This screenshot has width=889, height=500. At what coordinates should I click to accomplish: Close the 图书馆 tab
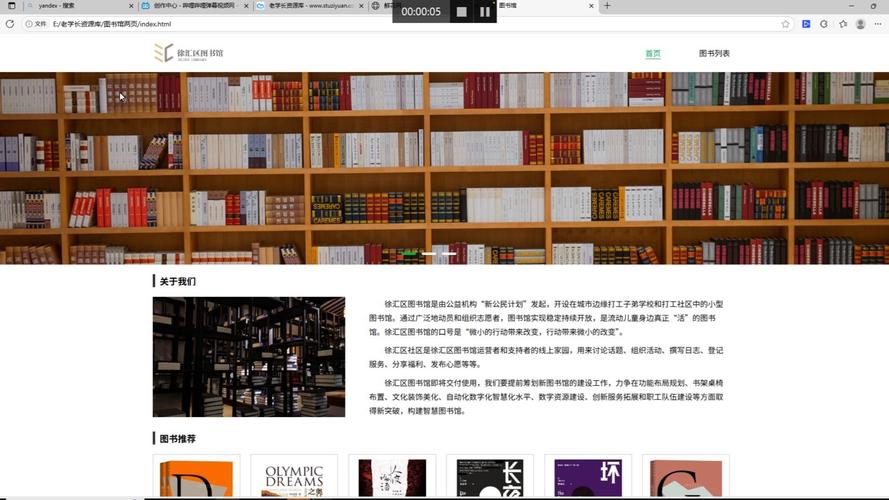point(591,6)
